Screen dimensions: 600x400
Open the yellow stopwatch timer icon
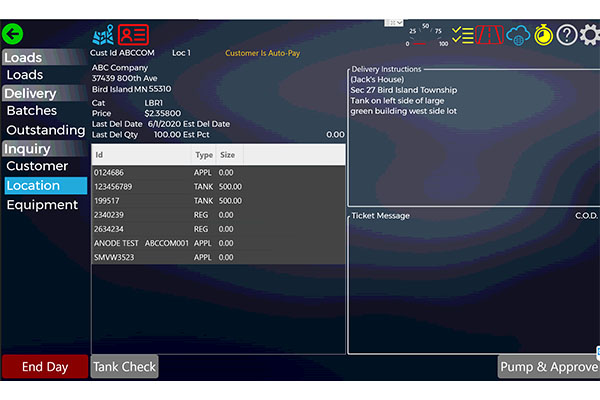click(542, 35)
